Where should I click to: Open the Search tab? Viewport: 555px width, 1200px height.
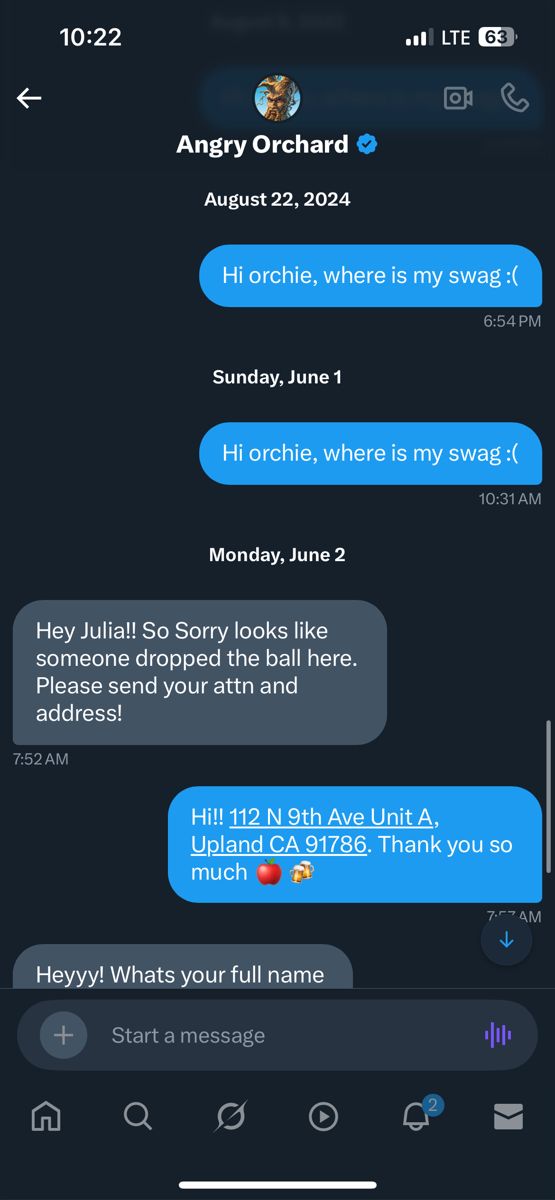coord(138,1117)
